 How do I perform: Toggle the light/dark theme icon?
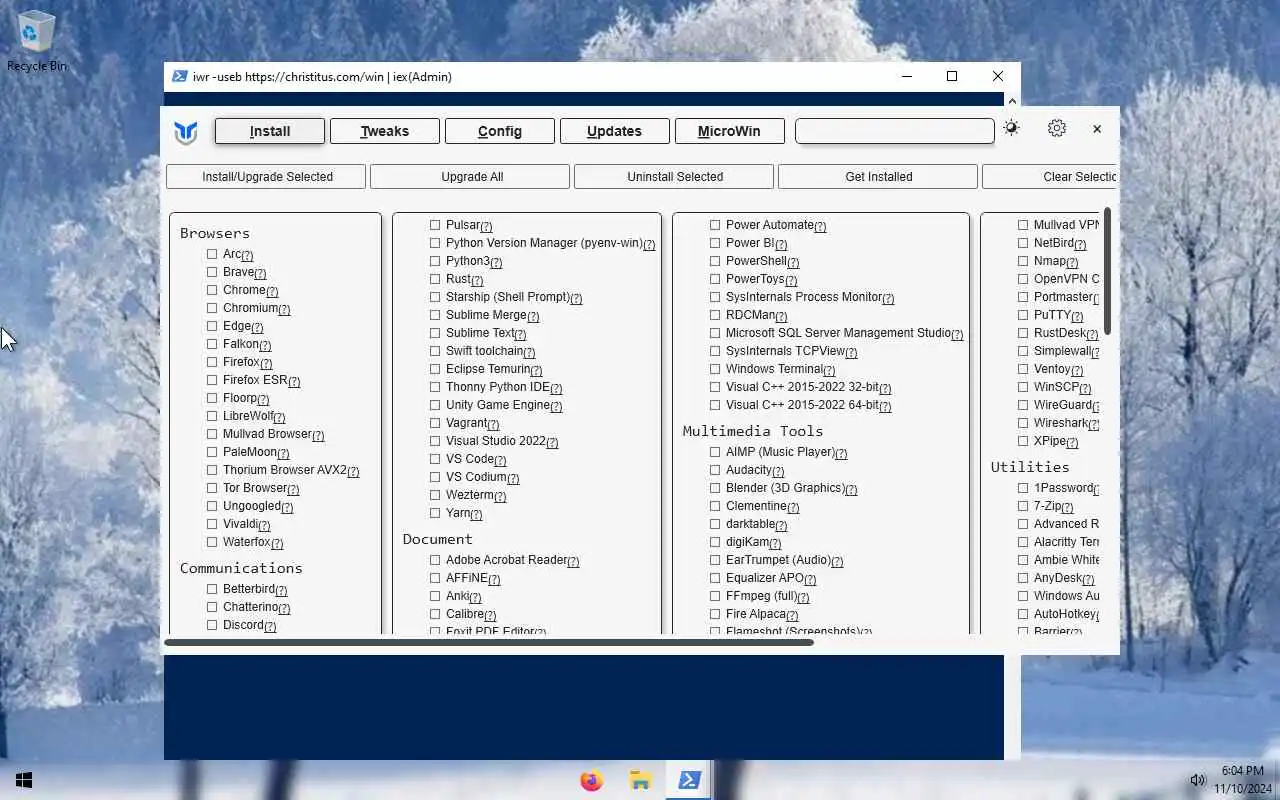coord(1011,128)
